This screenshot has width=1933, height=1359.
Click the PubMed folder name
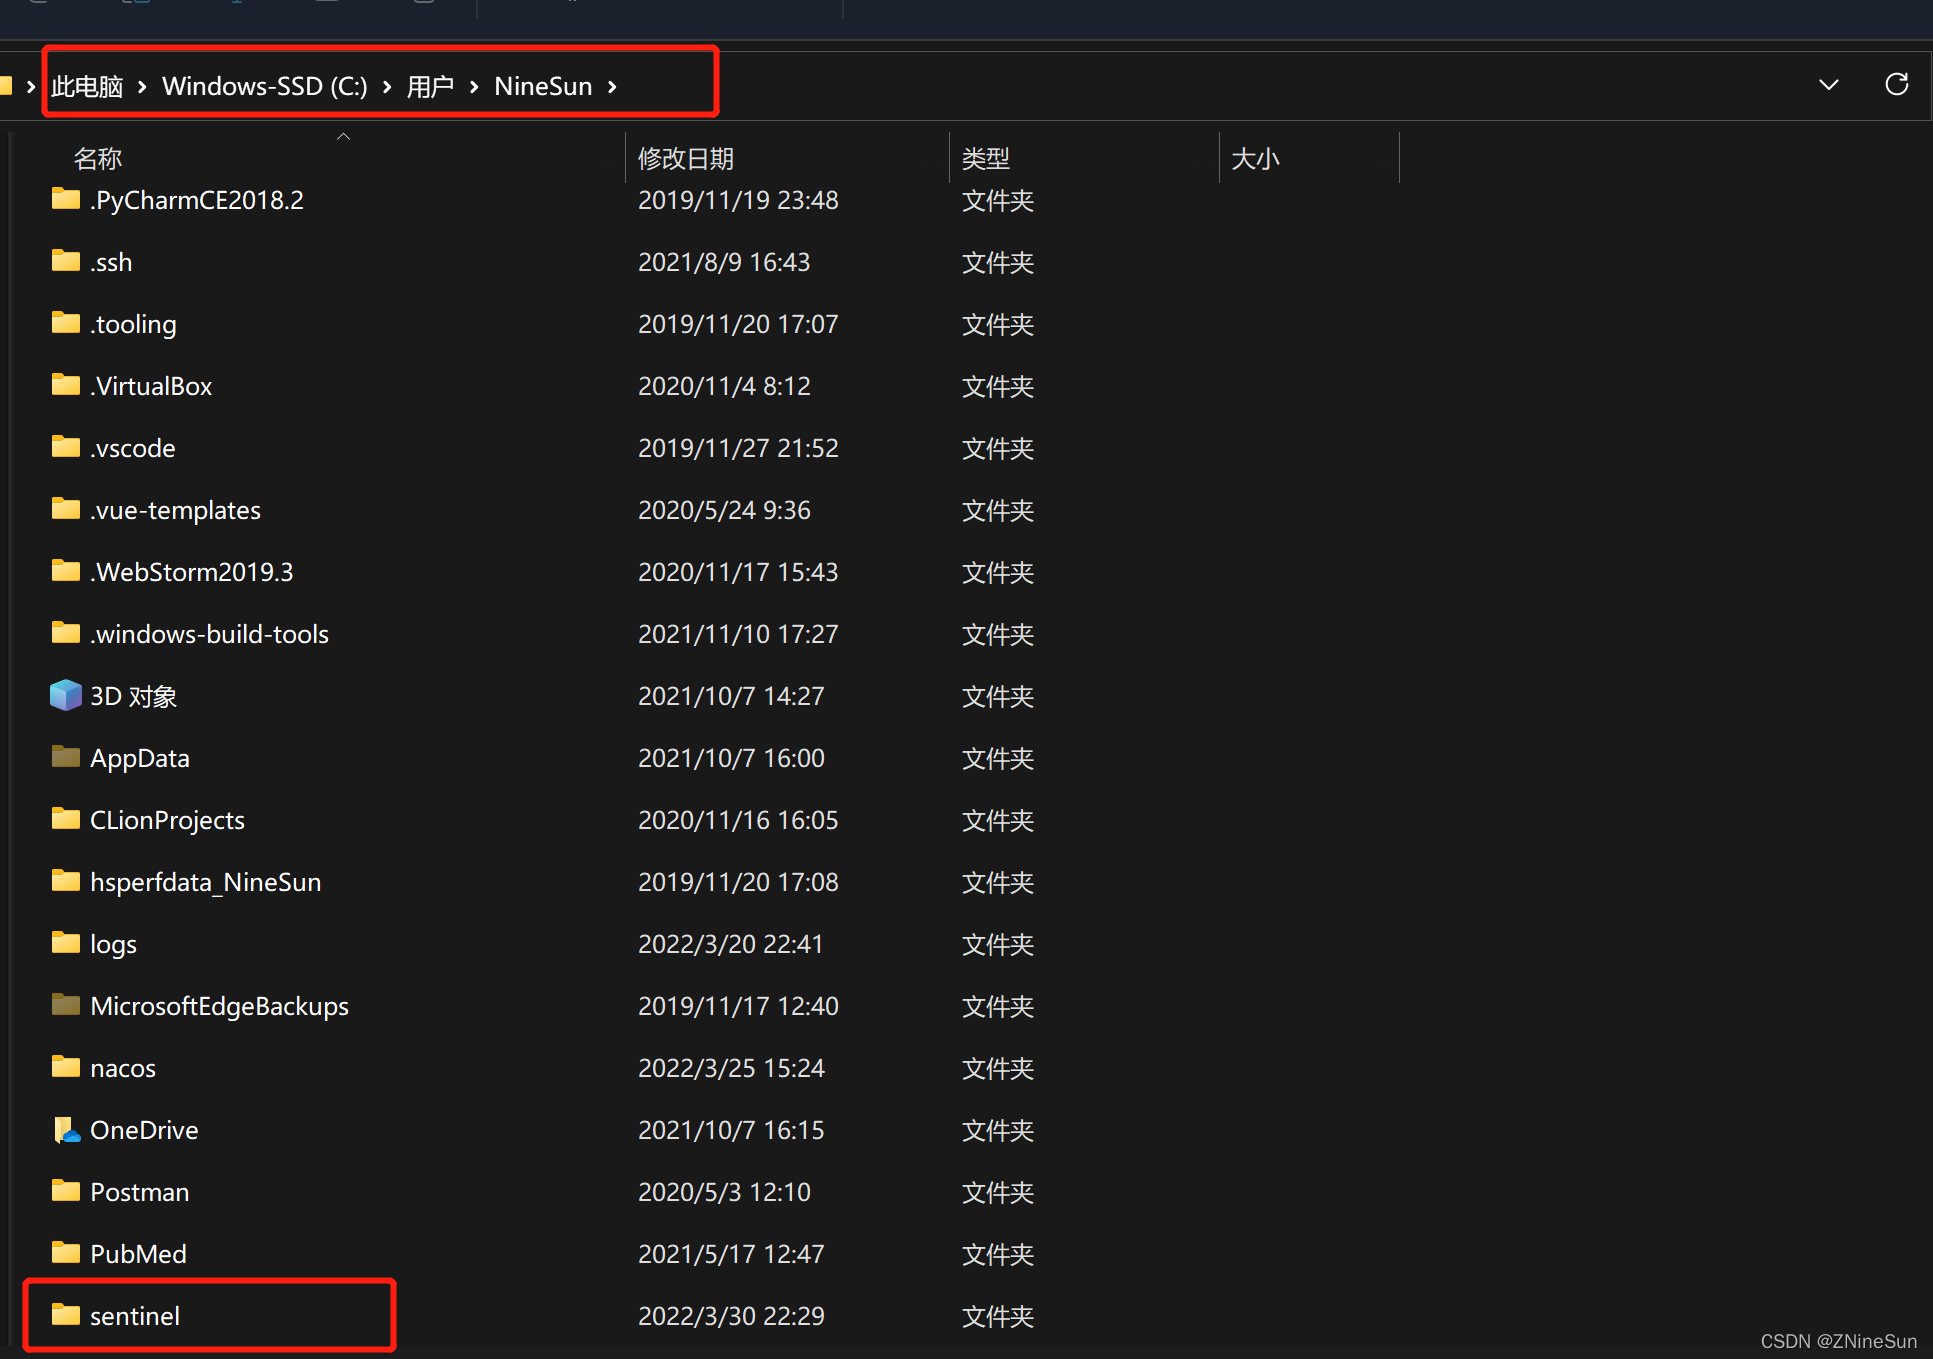pos(138,1254)
